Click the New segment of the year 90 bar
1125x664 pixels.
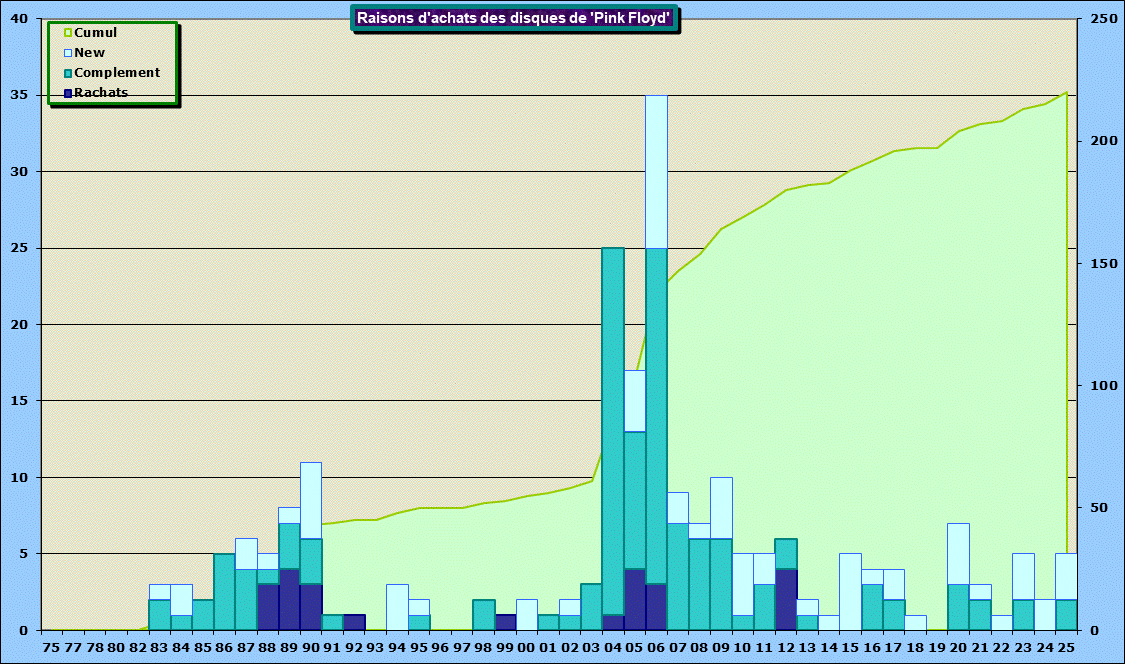pos(311,500)
